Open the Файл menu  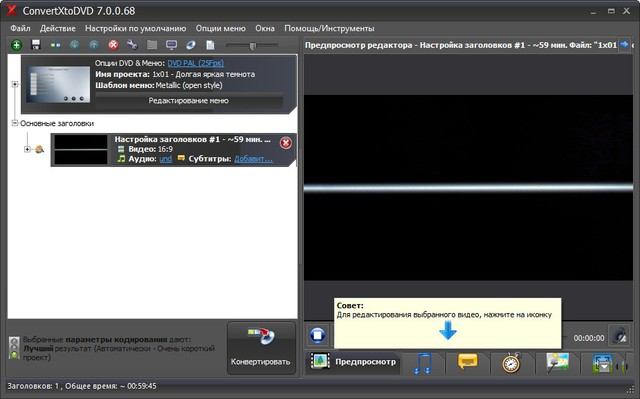(20, 29)
